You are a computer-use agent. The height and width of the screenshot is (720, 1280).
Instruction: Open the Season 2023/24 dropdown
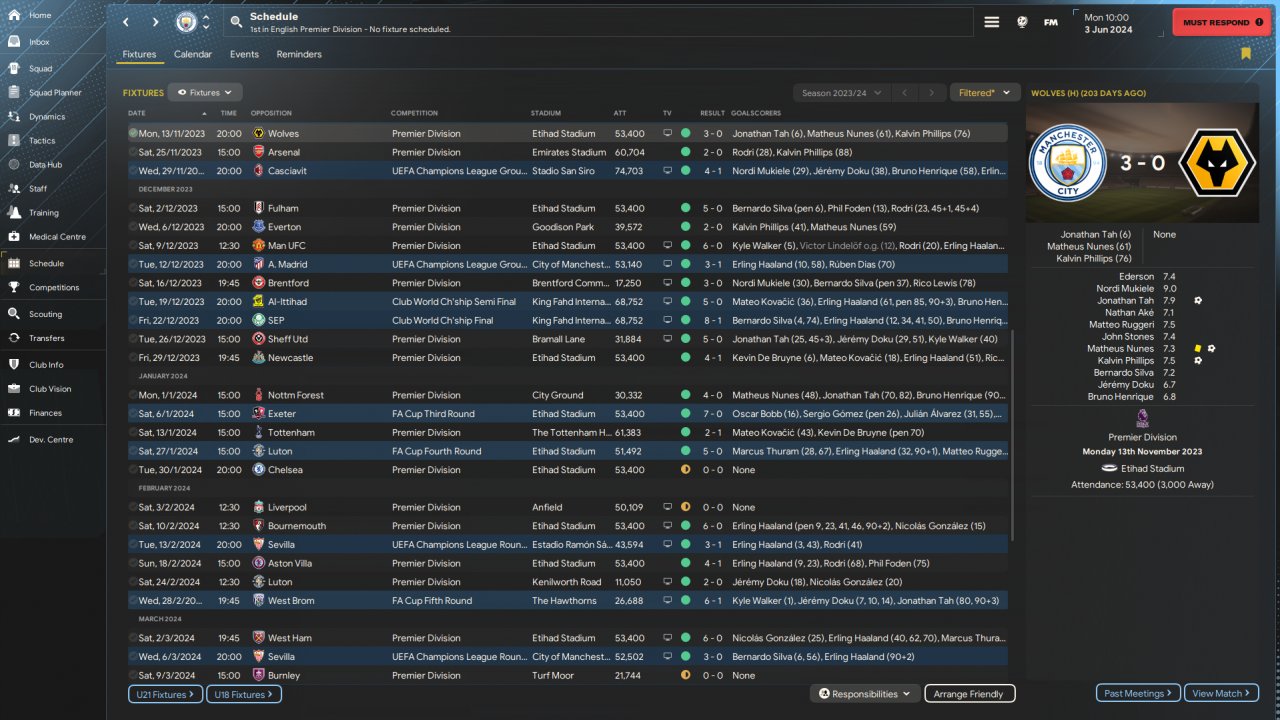click(x=842, y=93)
